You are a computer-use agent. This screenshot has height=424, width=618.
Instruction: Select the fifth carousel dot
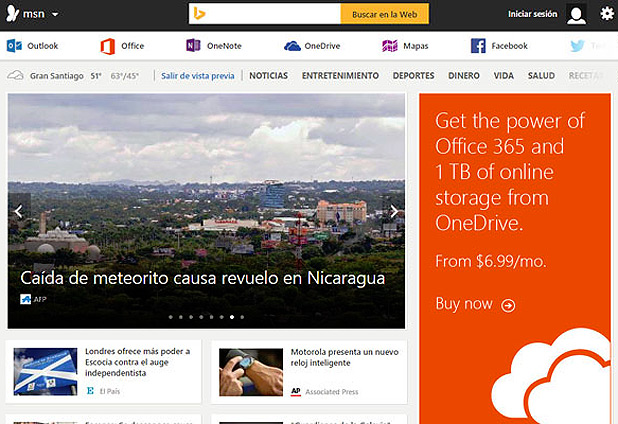point(212,317)
